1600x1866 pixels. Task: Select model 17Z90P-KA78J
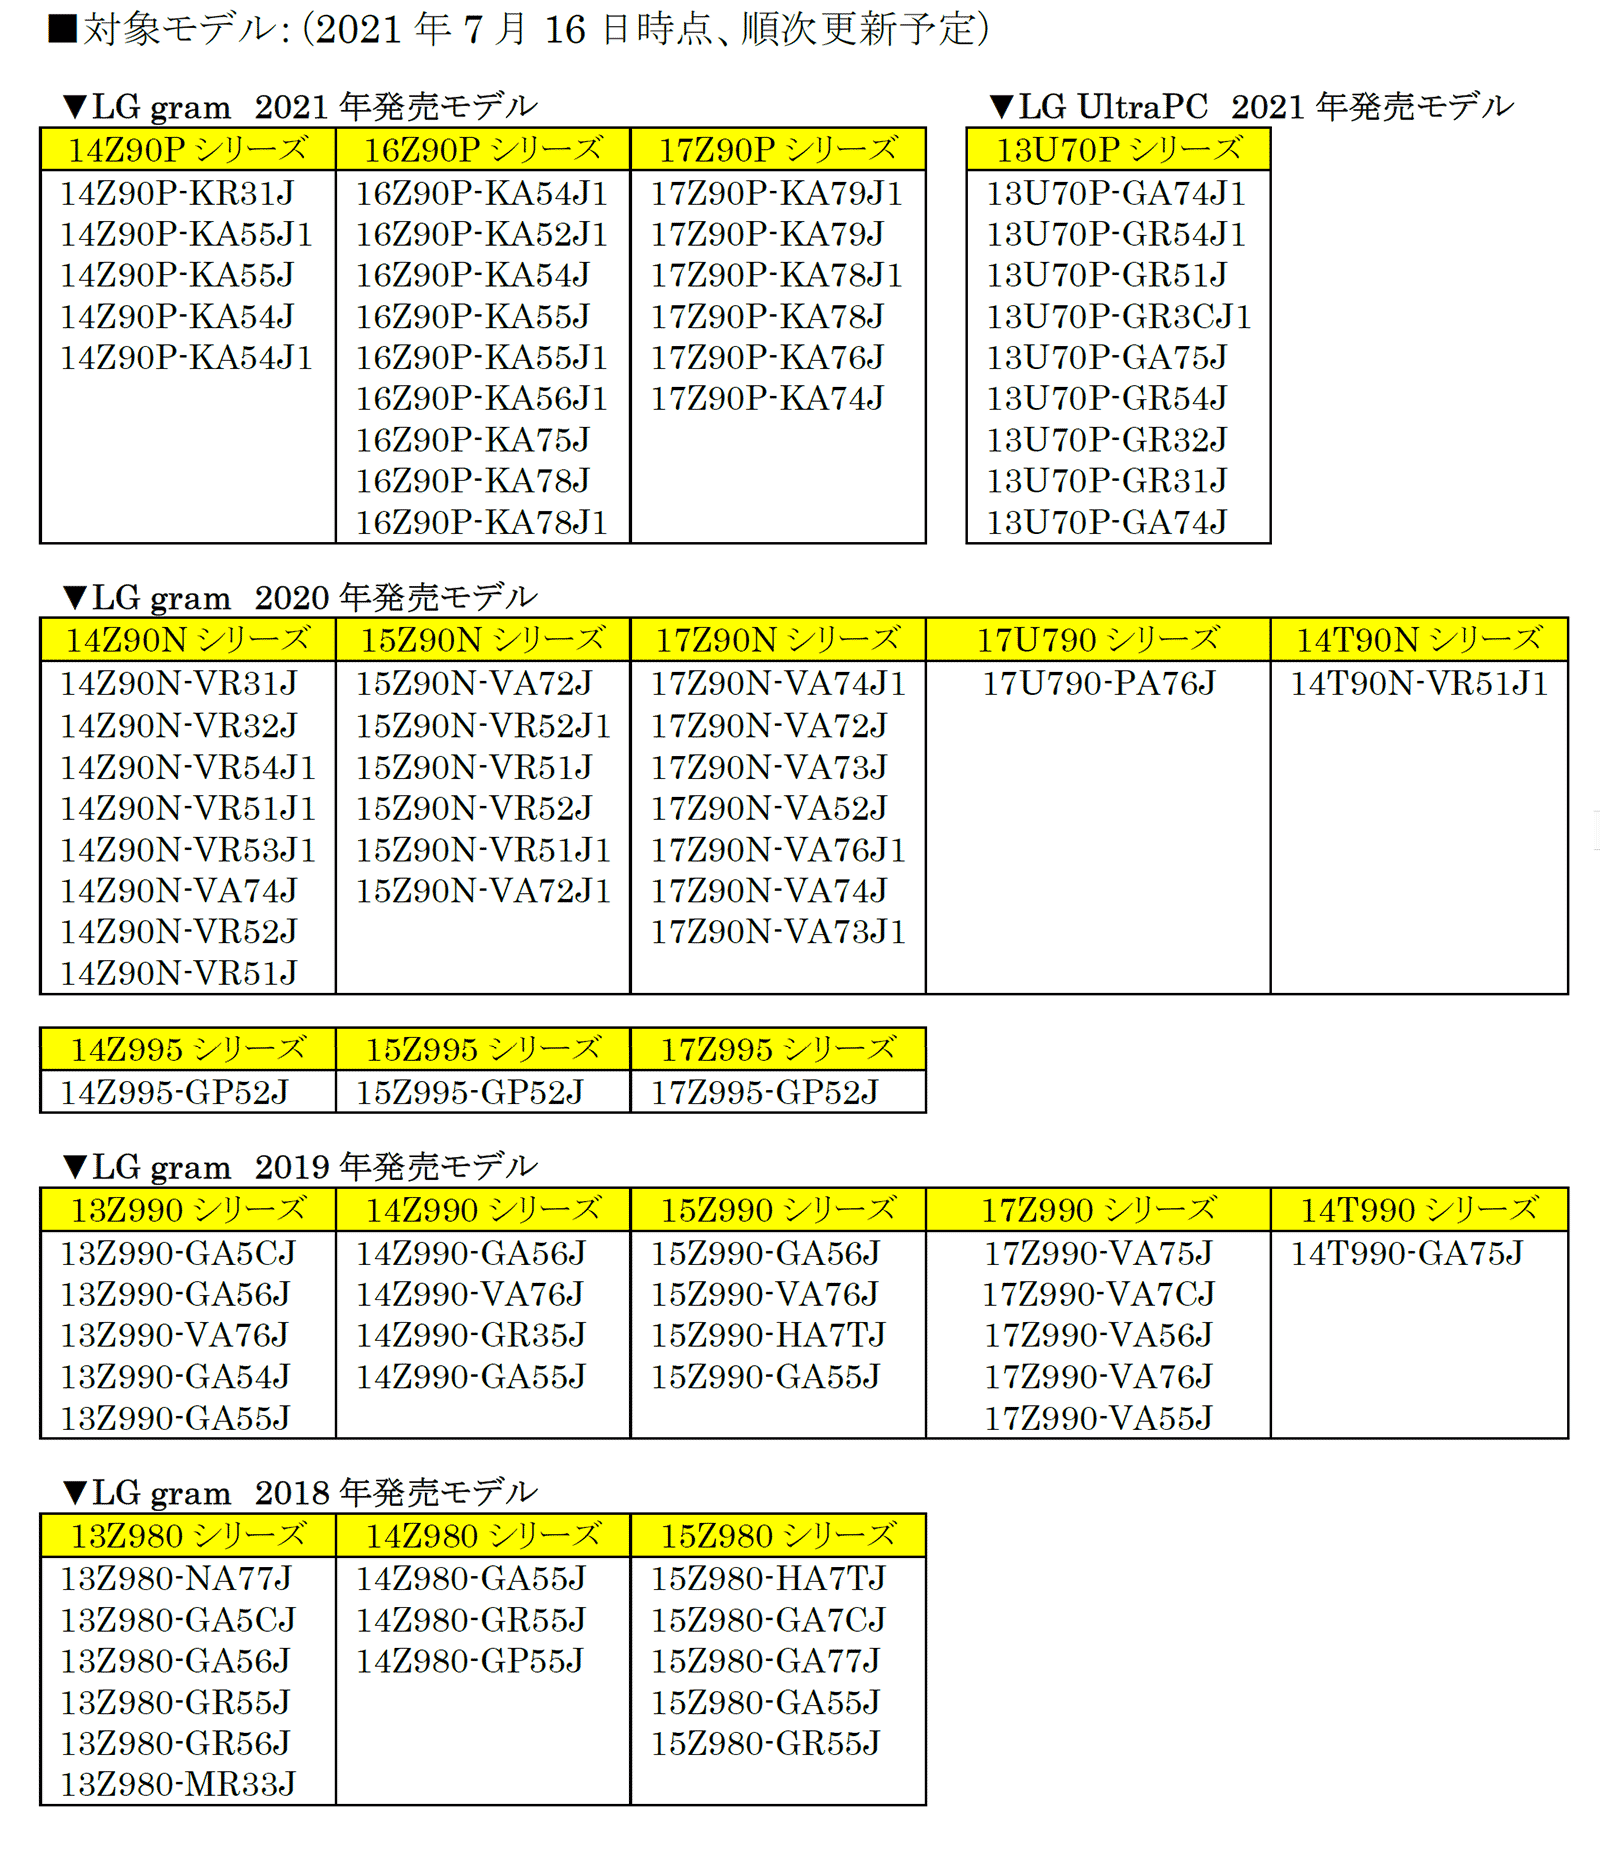pos(767,316)
